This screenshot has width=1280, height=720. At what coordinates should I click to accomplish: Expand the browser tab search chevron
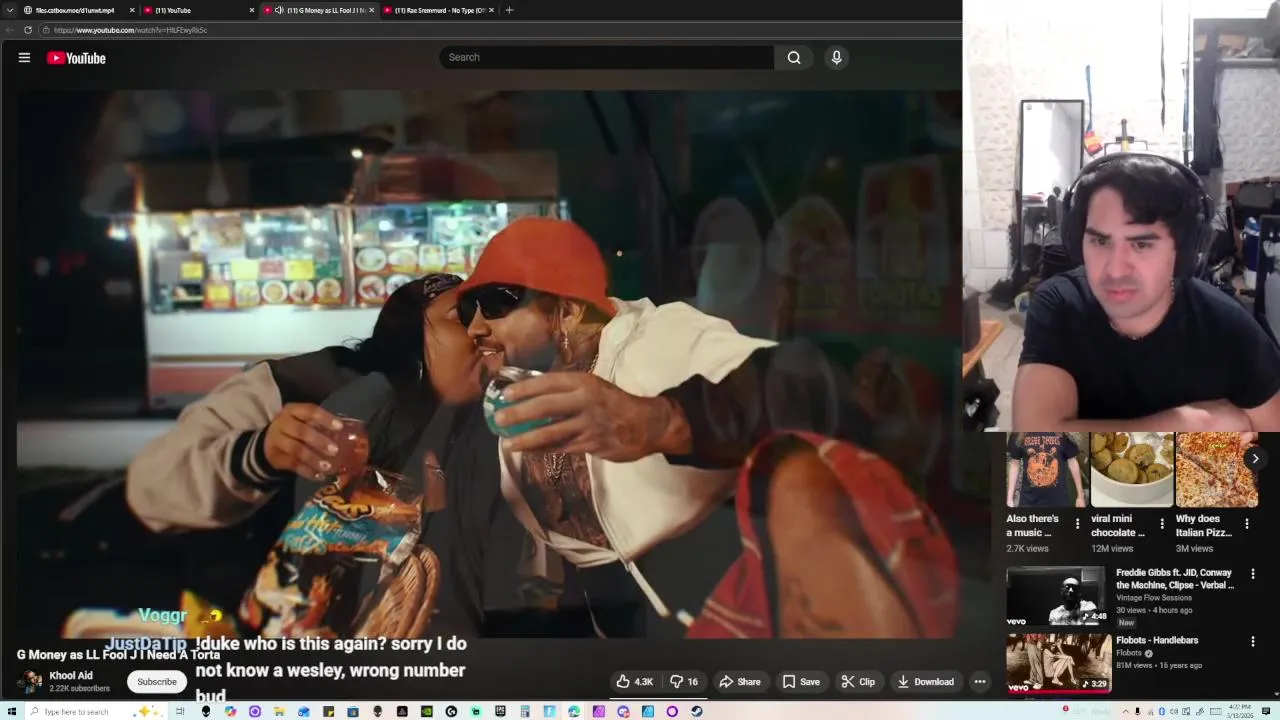coord(9,10)
